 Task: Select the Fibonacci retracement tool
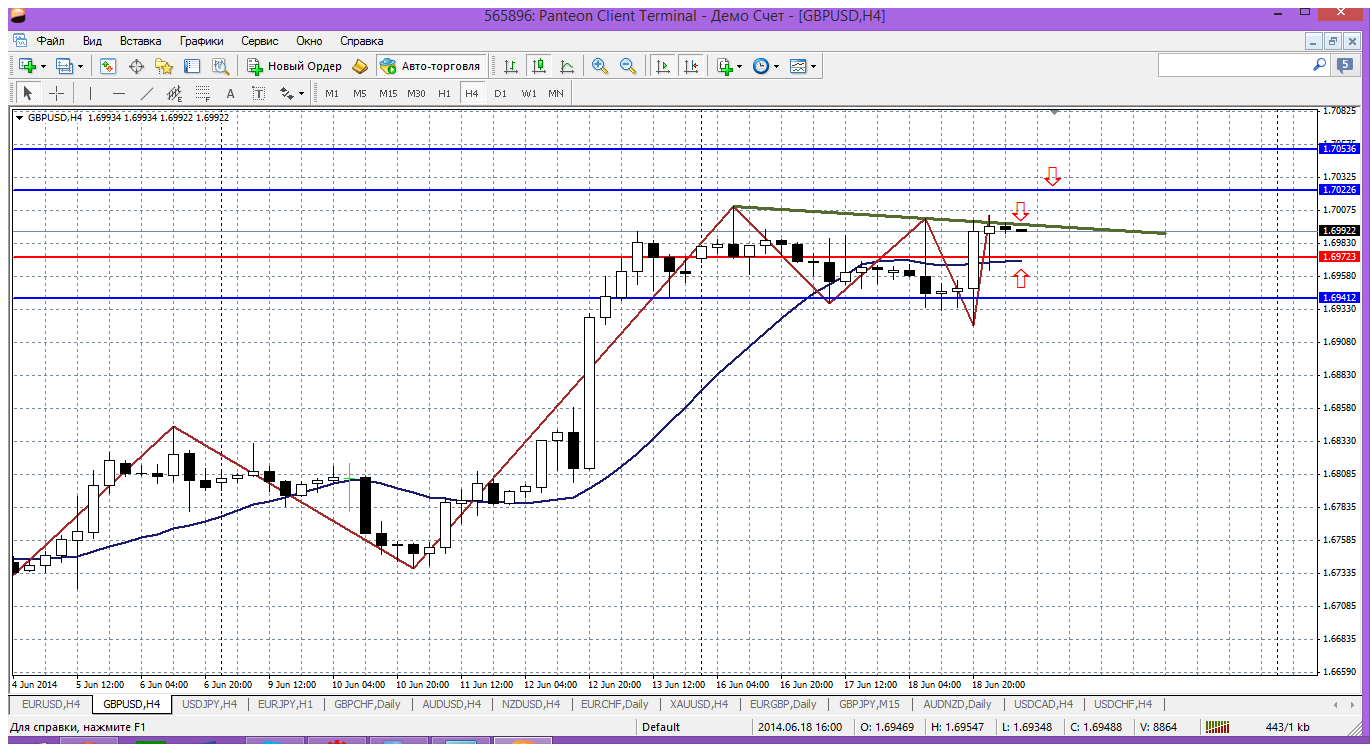tap(203, 93)
